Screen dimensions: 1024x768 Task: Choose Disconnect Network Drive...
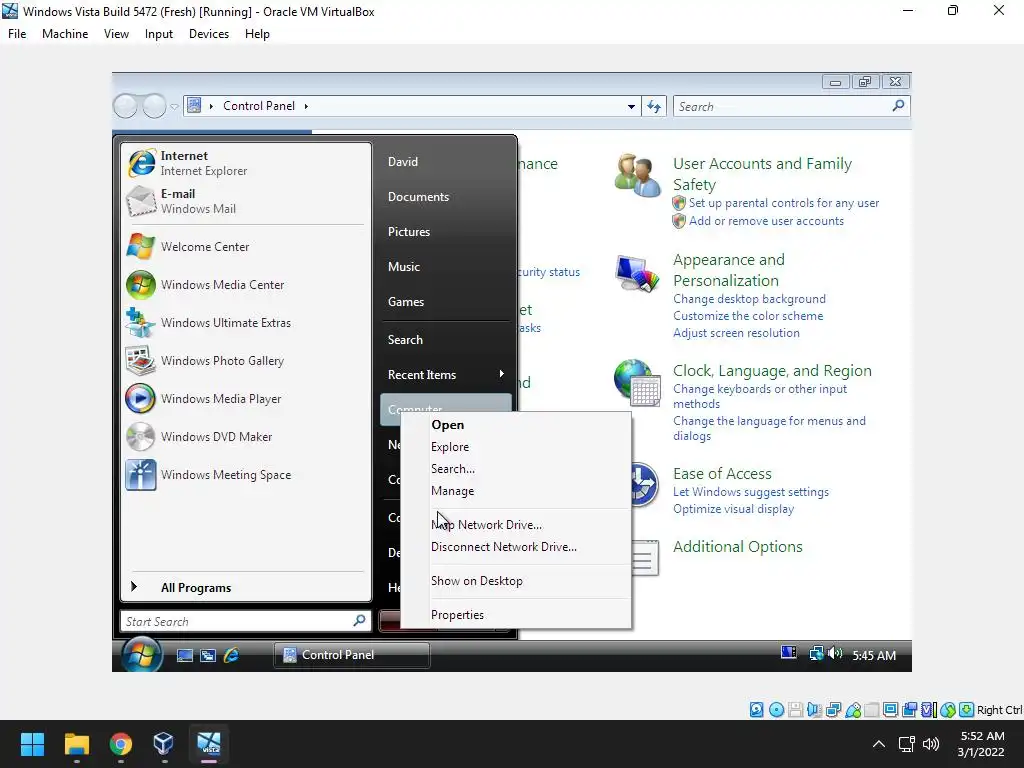[516, 547]
